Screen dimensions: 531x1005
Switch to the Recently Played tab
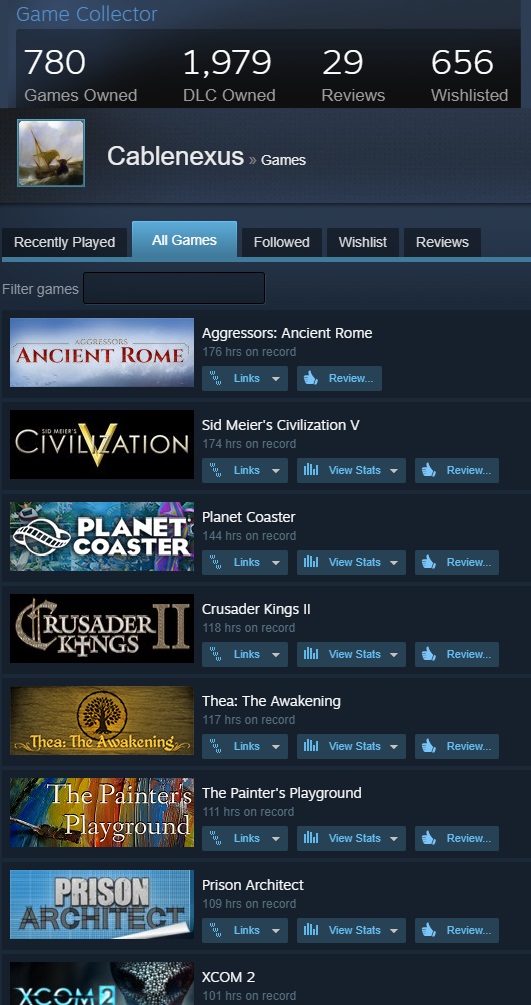[x=64, y=242]
